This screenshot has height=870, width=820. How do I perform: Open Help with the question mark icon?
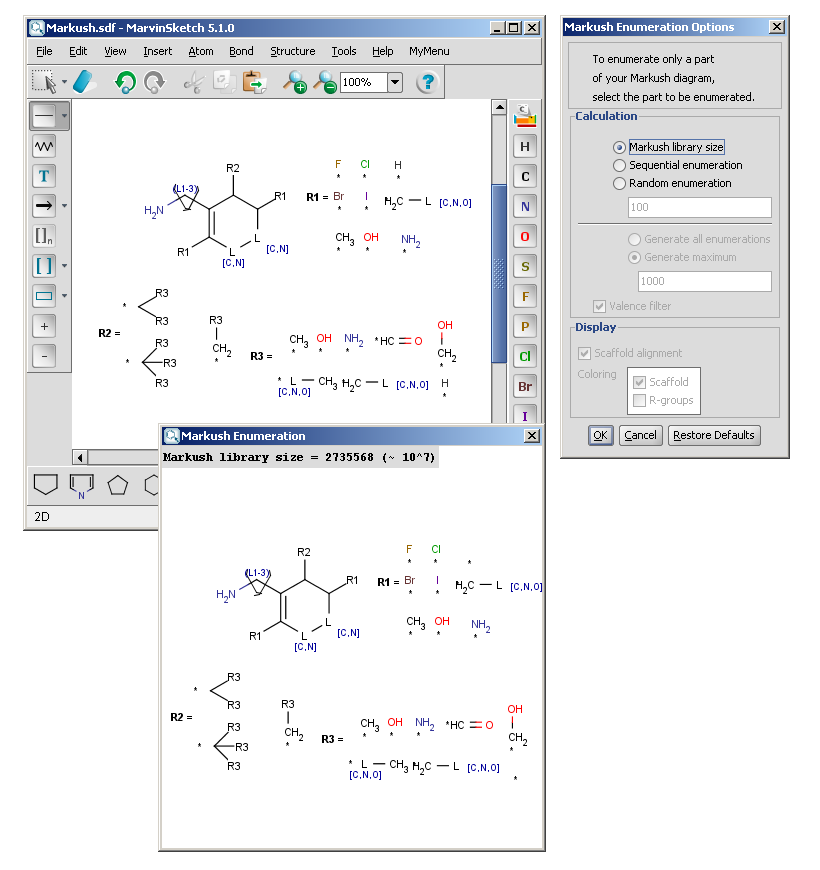pos(427,82)
